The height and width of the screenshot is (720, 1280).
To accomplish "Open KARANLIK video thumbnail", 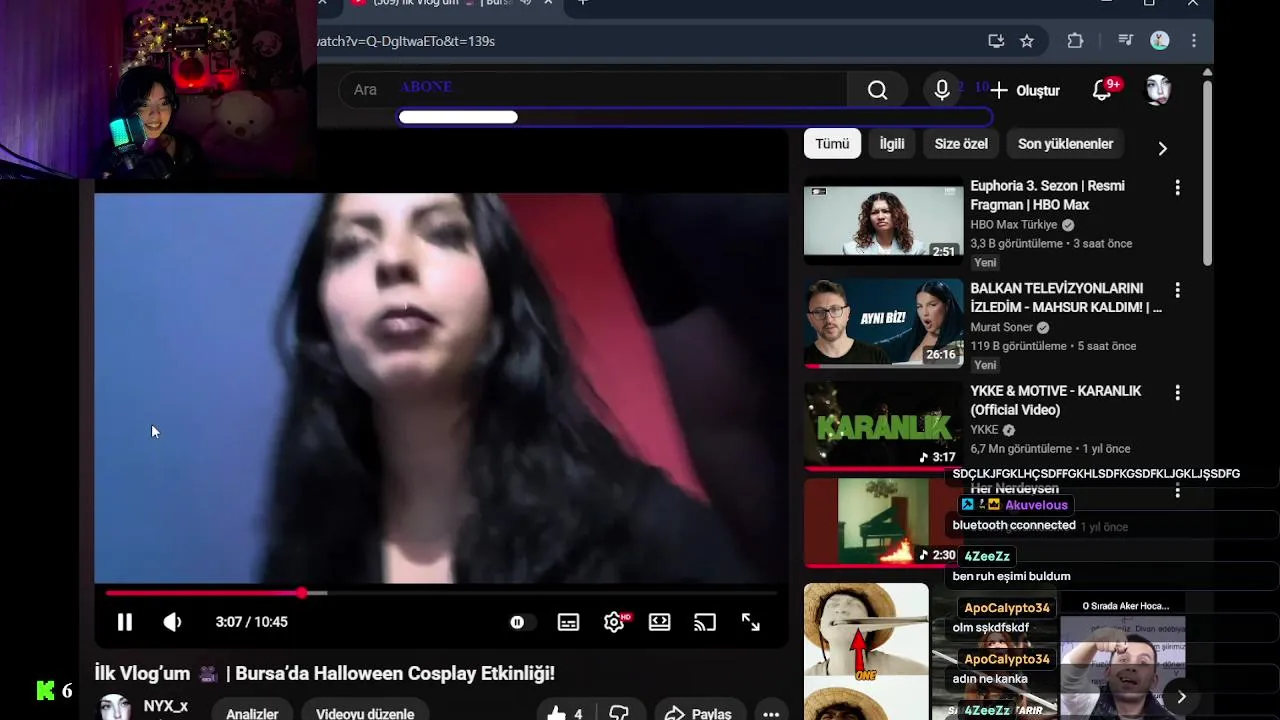I will 884,426.
